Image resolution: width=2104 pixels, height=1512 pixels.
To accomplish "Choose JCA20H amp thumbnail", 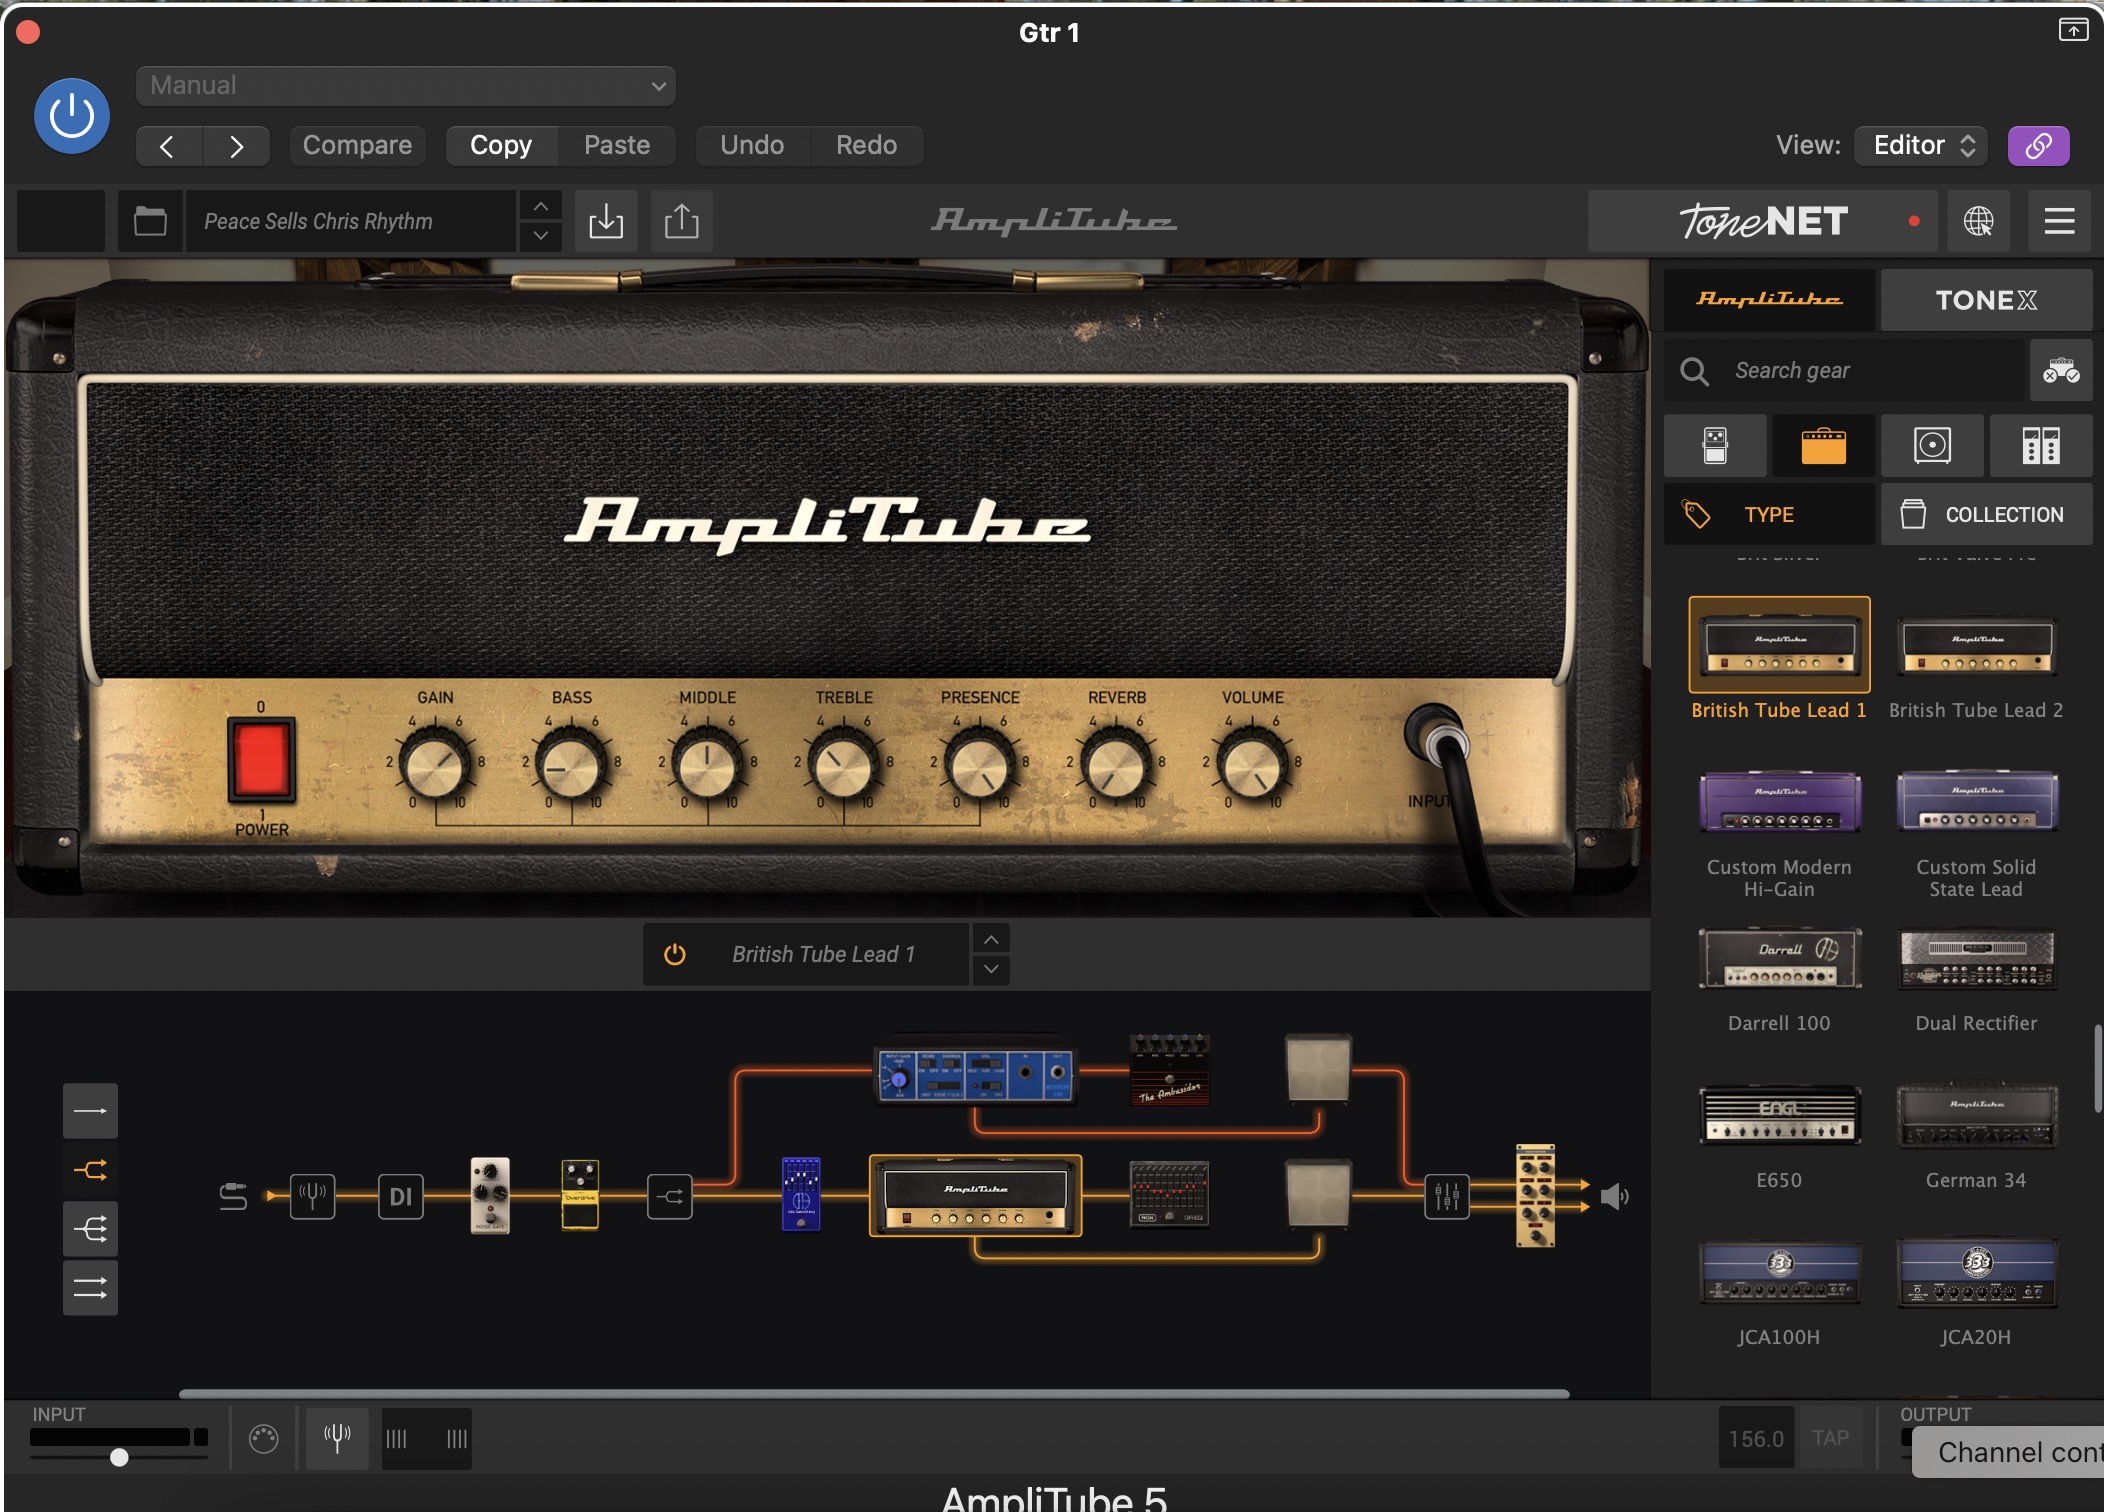I will [1976, 1273].
